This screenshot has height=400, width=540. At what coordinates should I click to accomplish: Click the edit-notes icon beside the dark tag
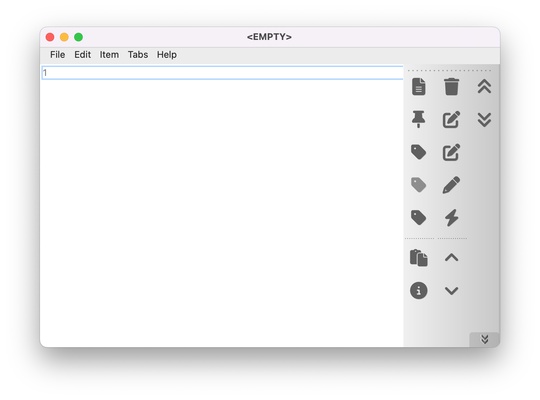click(x=451, y=152)
